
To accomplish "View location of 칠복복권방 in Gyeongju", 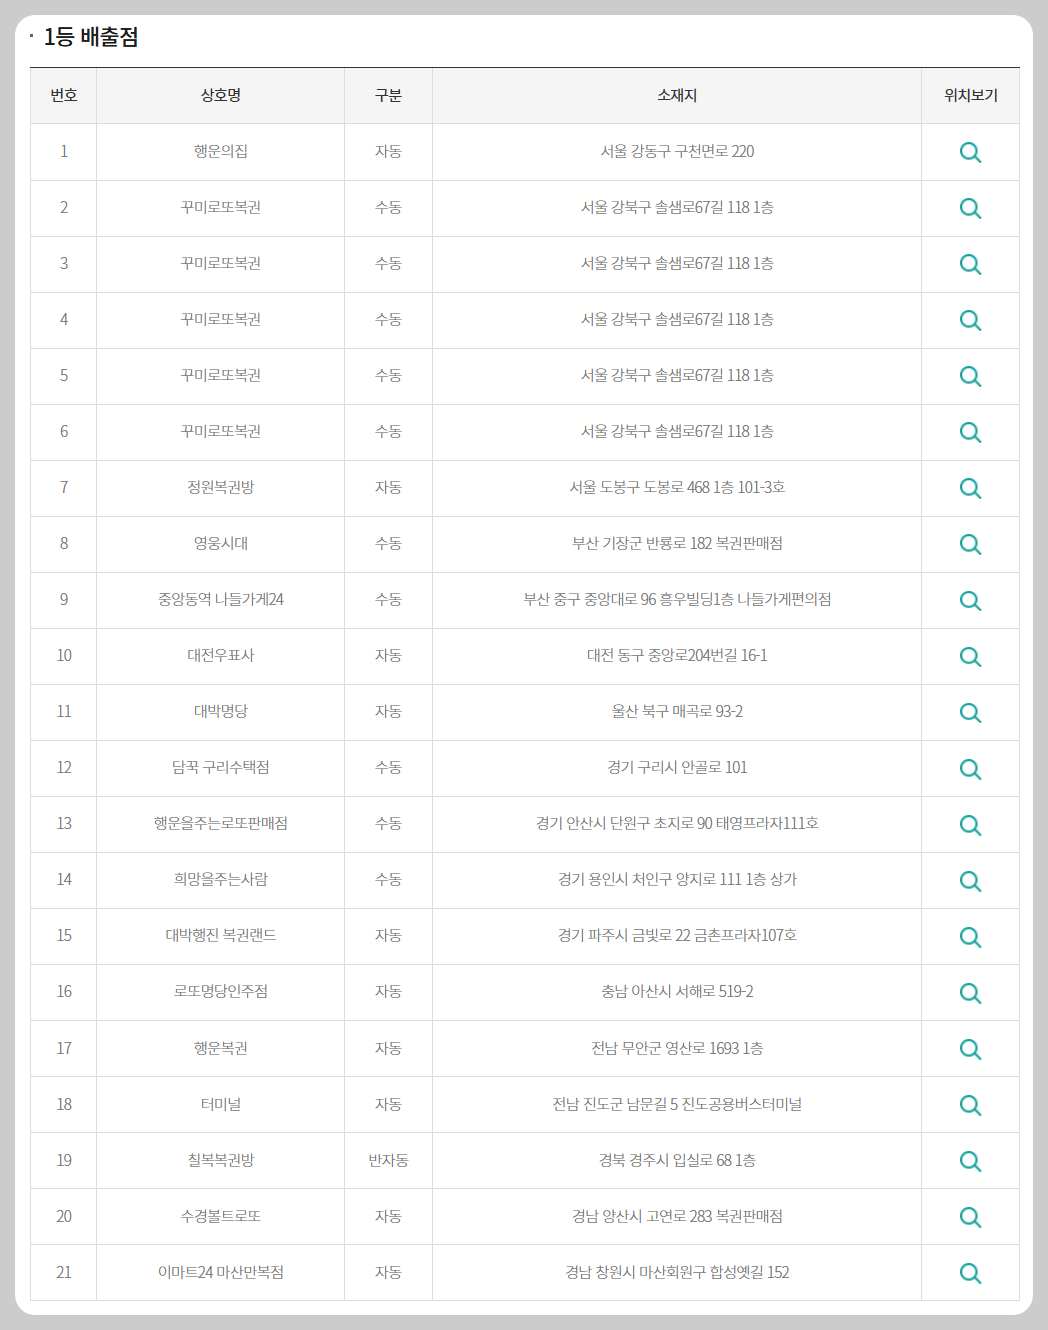I will pyautogui.click(x=969, y=1160).
